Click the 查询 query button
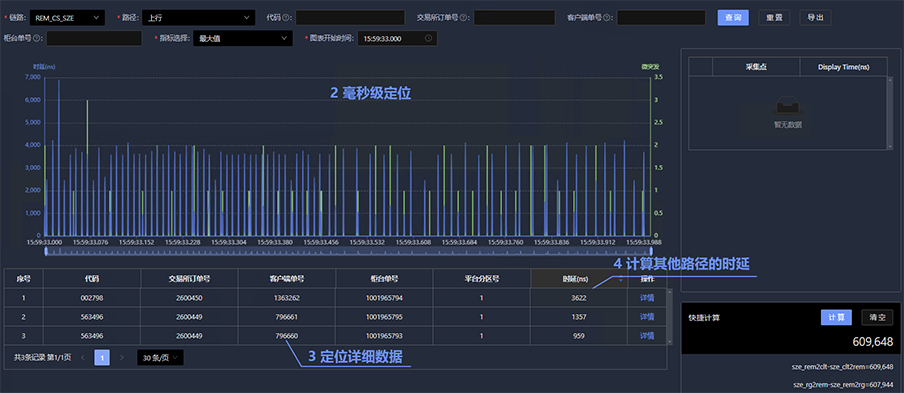Screen dimensions: 904x393 pos(733,17)
